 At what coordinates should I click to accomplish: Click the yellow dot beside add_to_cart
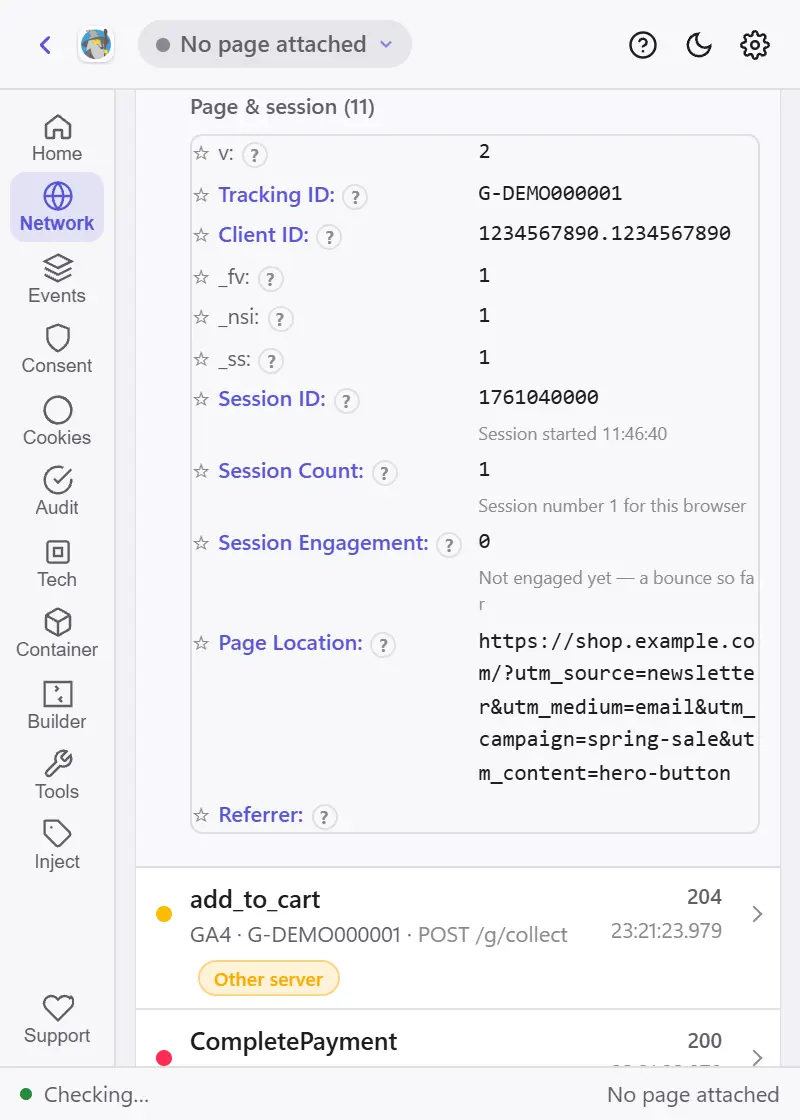[x=164, y=914]
